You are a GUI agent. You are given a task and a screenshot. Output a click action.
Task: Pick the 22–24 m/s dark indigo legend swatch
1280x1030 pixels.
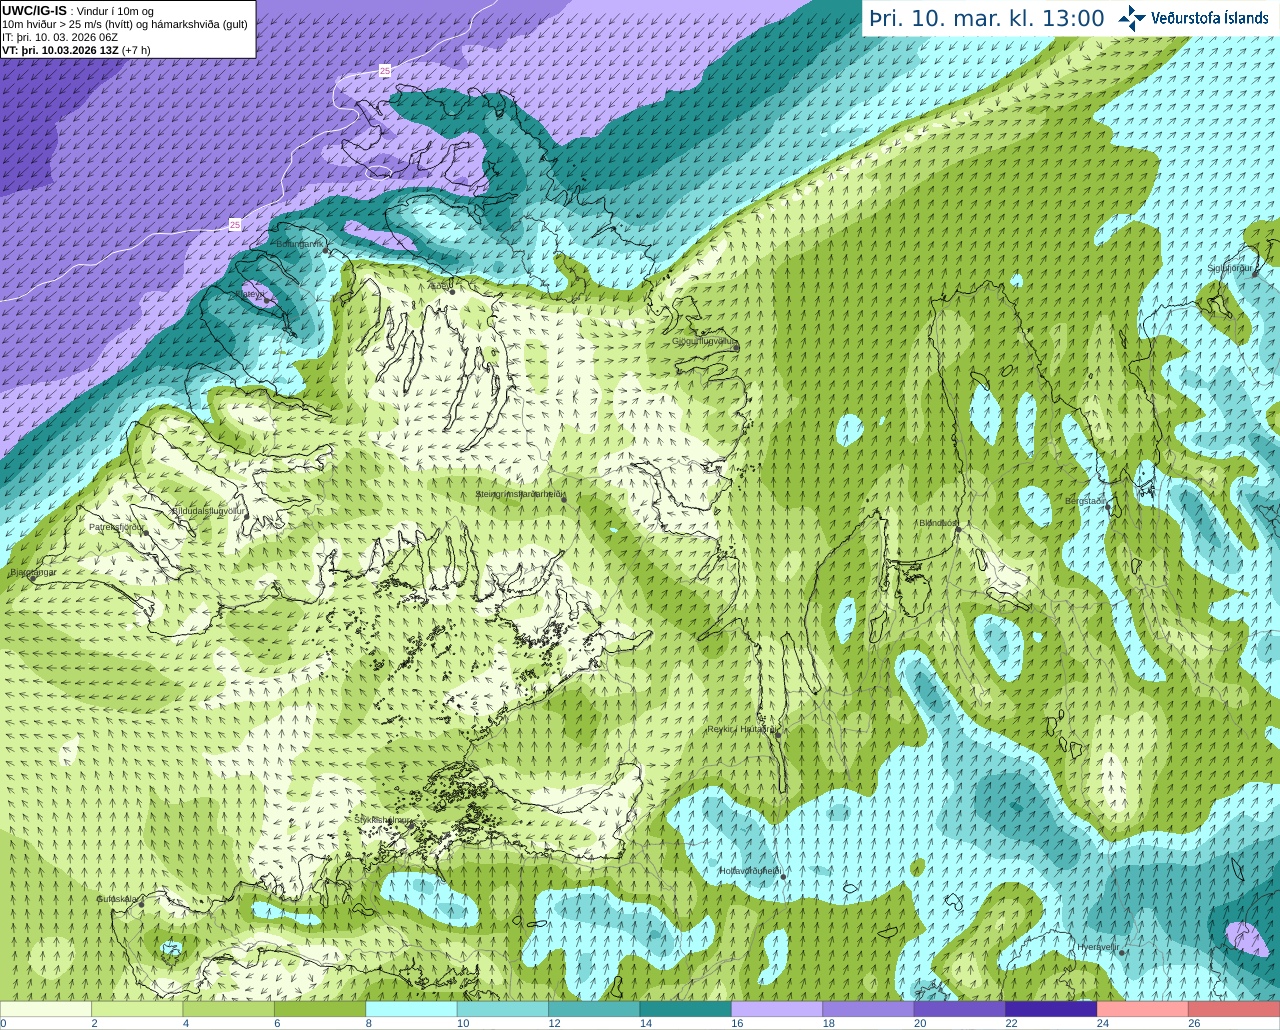point(1051,1009)
